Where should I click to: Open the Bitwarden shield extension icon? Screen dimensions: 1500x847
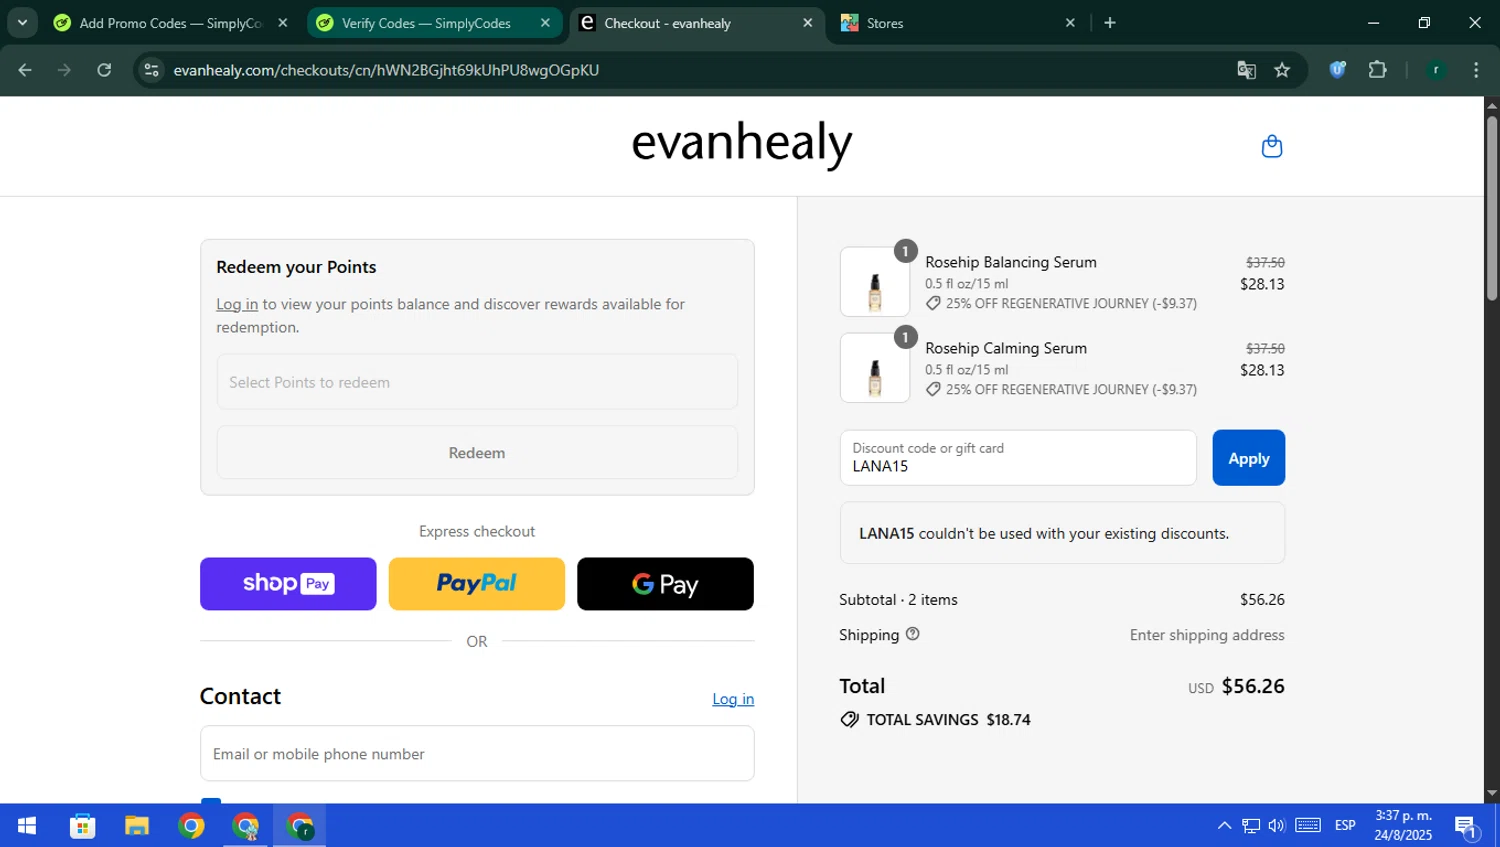(x=1337, y=70)
